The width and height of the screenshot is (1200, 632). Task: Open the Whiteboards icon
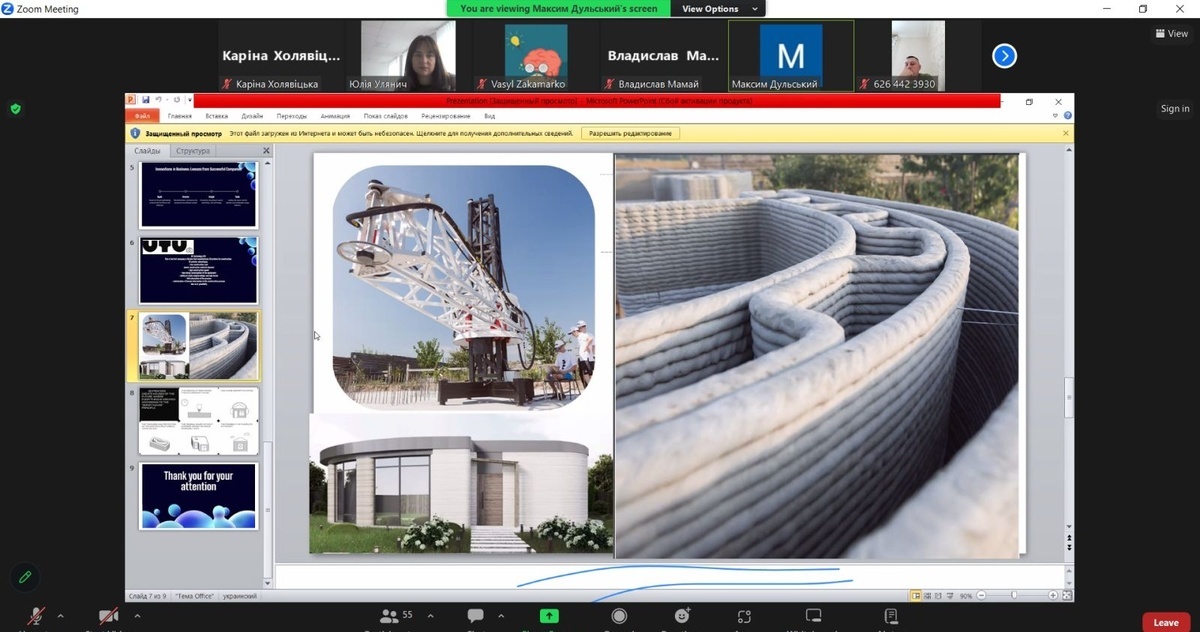813,616
